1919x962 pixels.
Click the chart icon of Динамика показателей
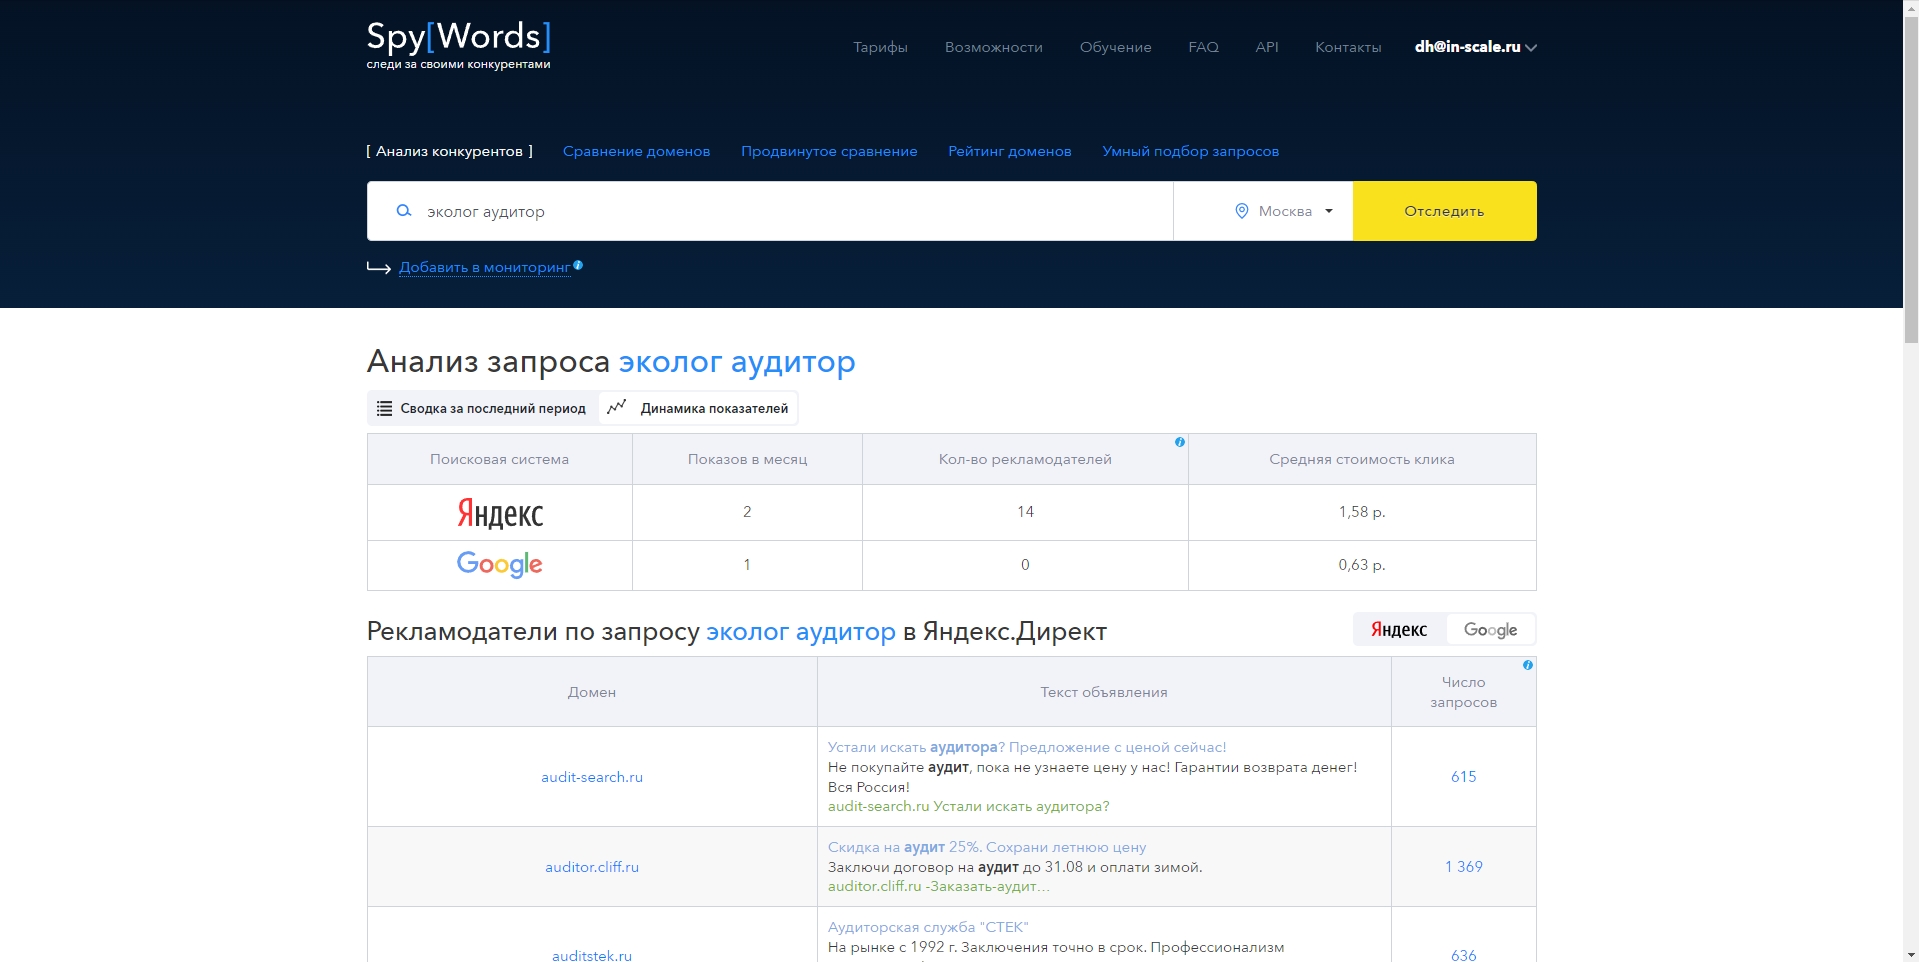(617, 407)
